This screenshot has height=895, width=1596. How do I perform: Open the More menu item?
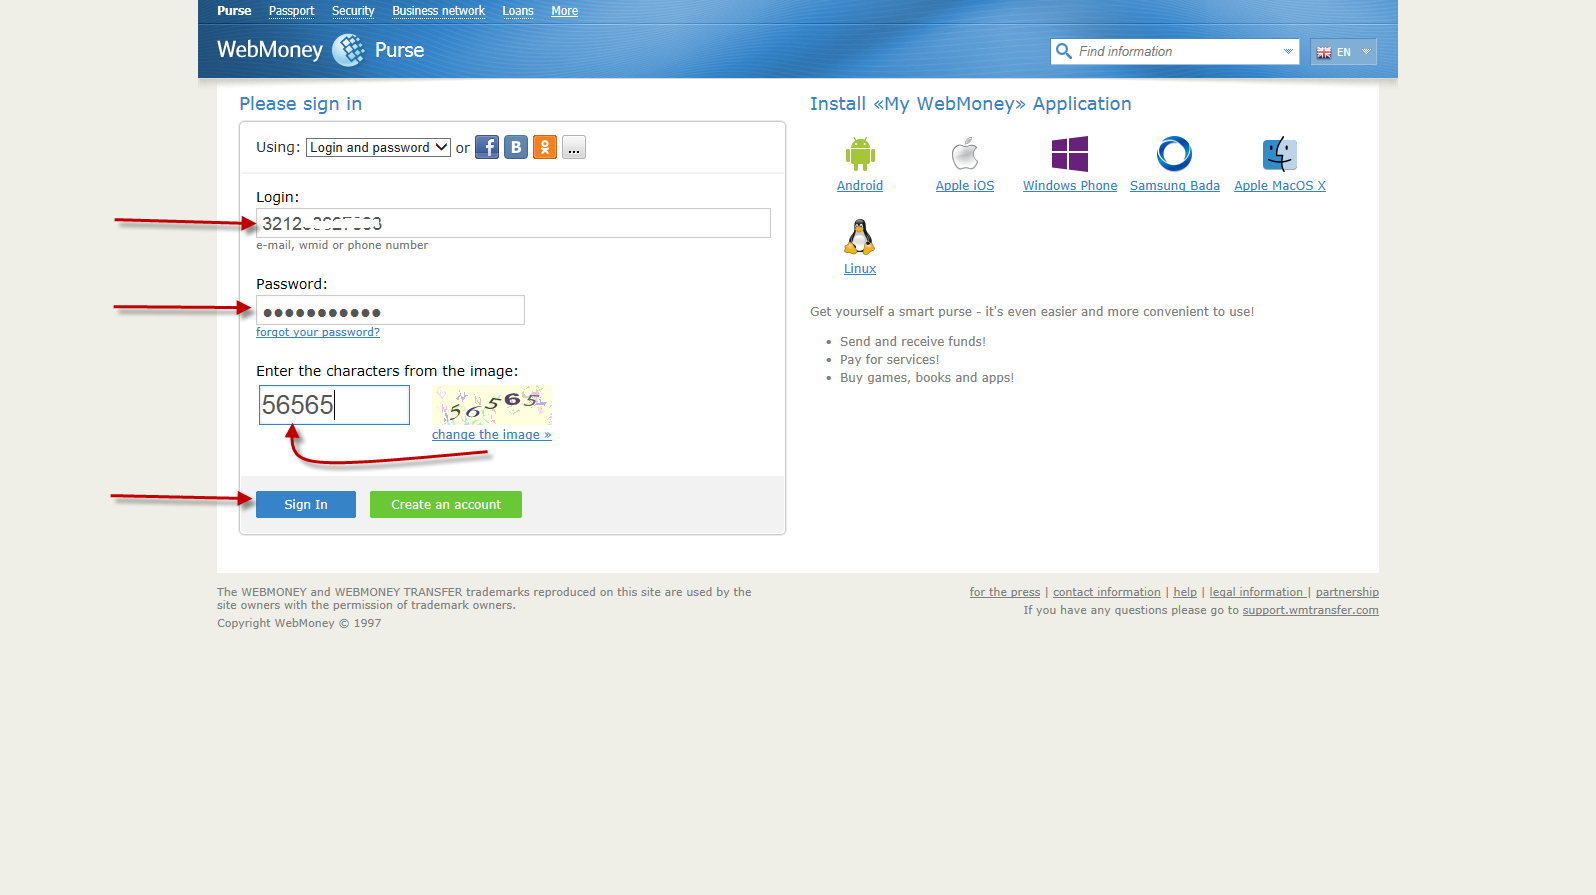pos(564,11)
